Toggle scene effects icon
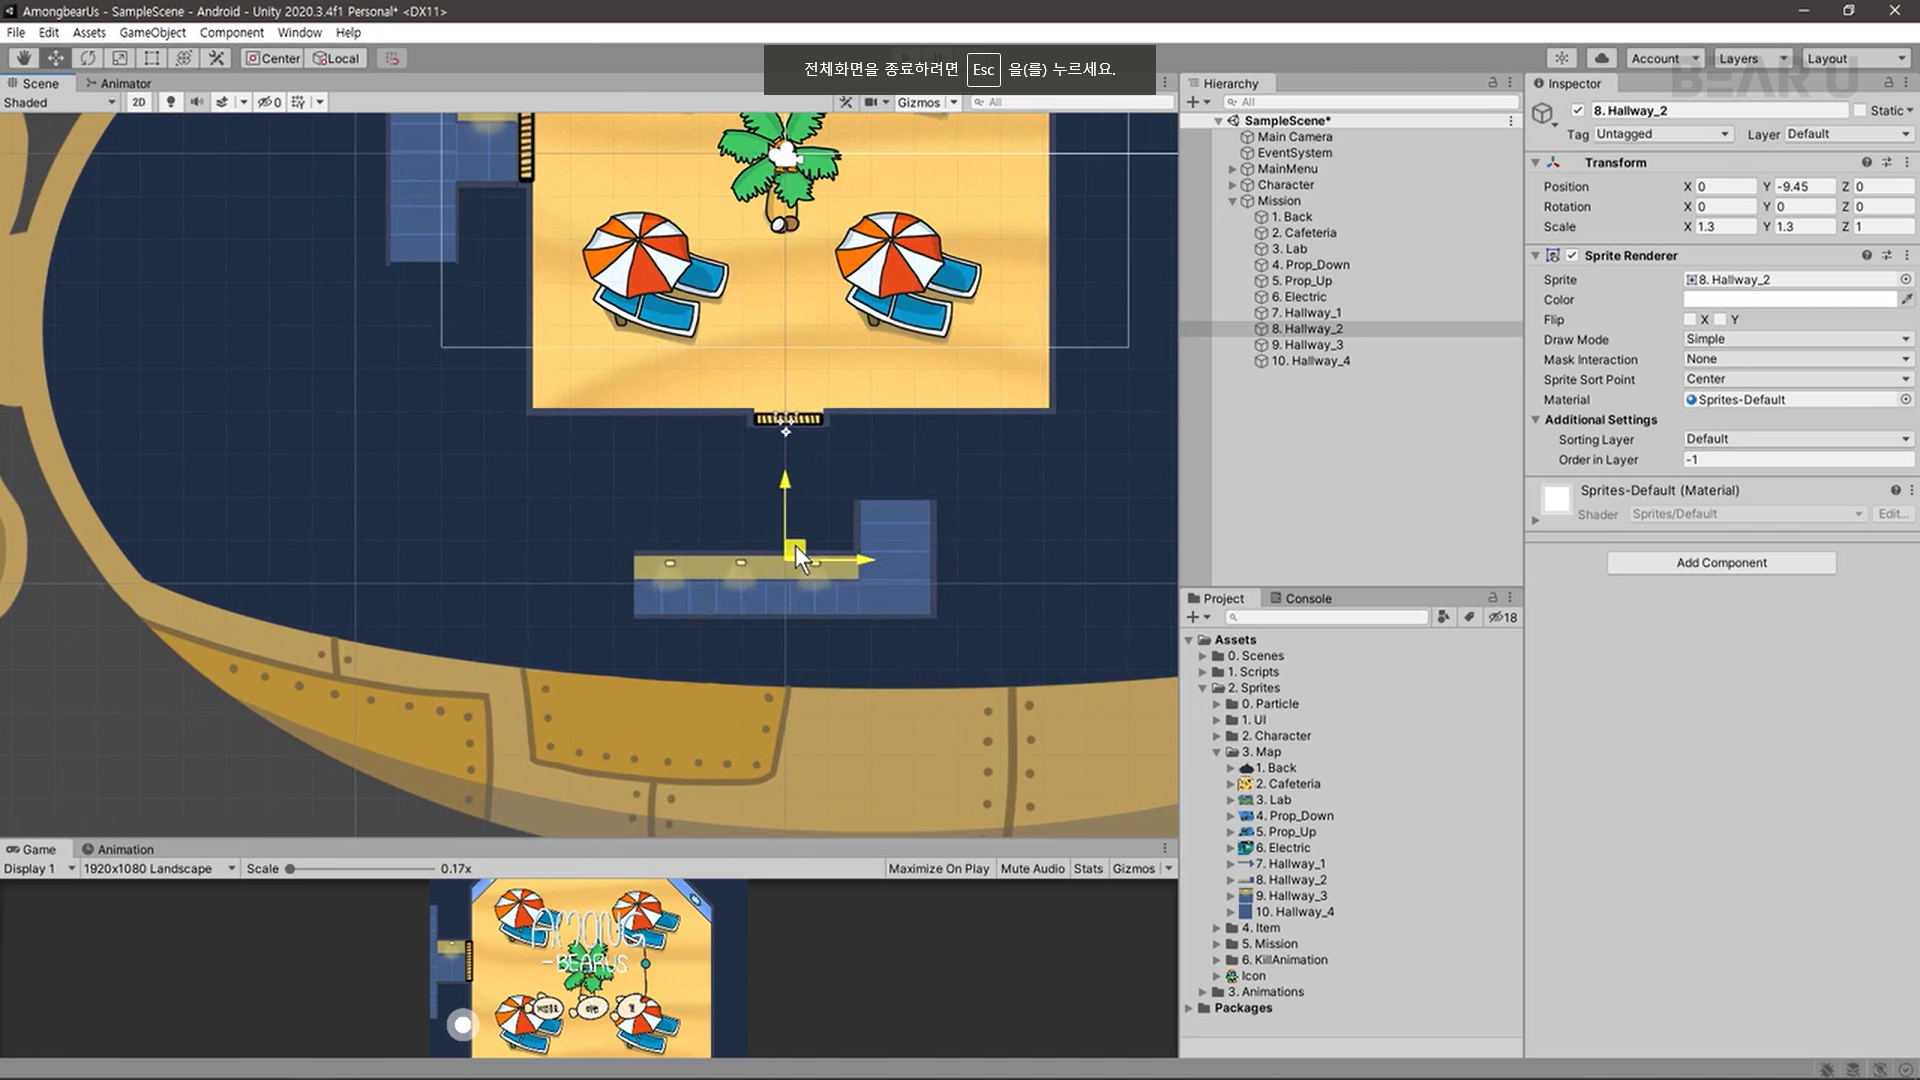 [222, 102]
